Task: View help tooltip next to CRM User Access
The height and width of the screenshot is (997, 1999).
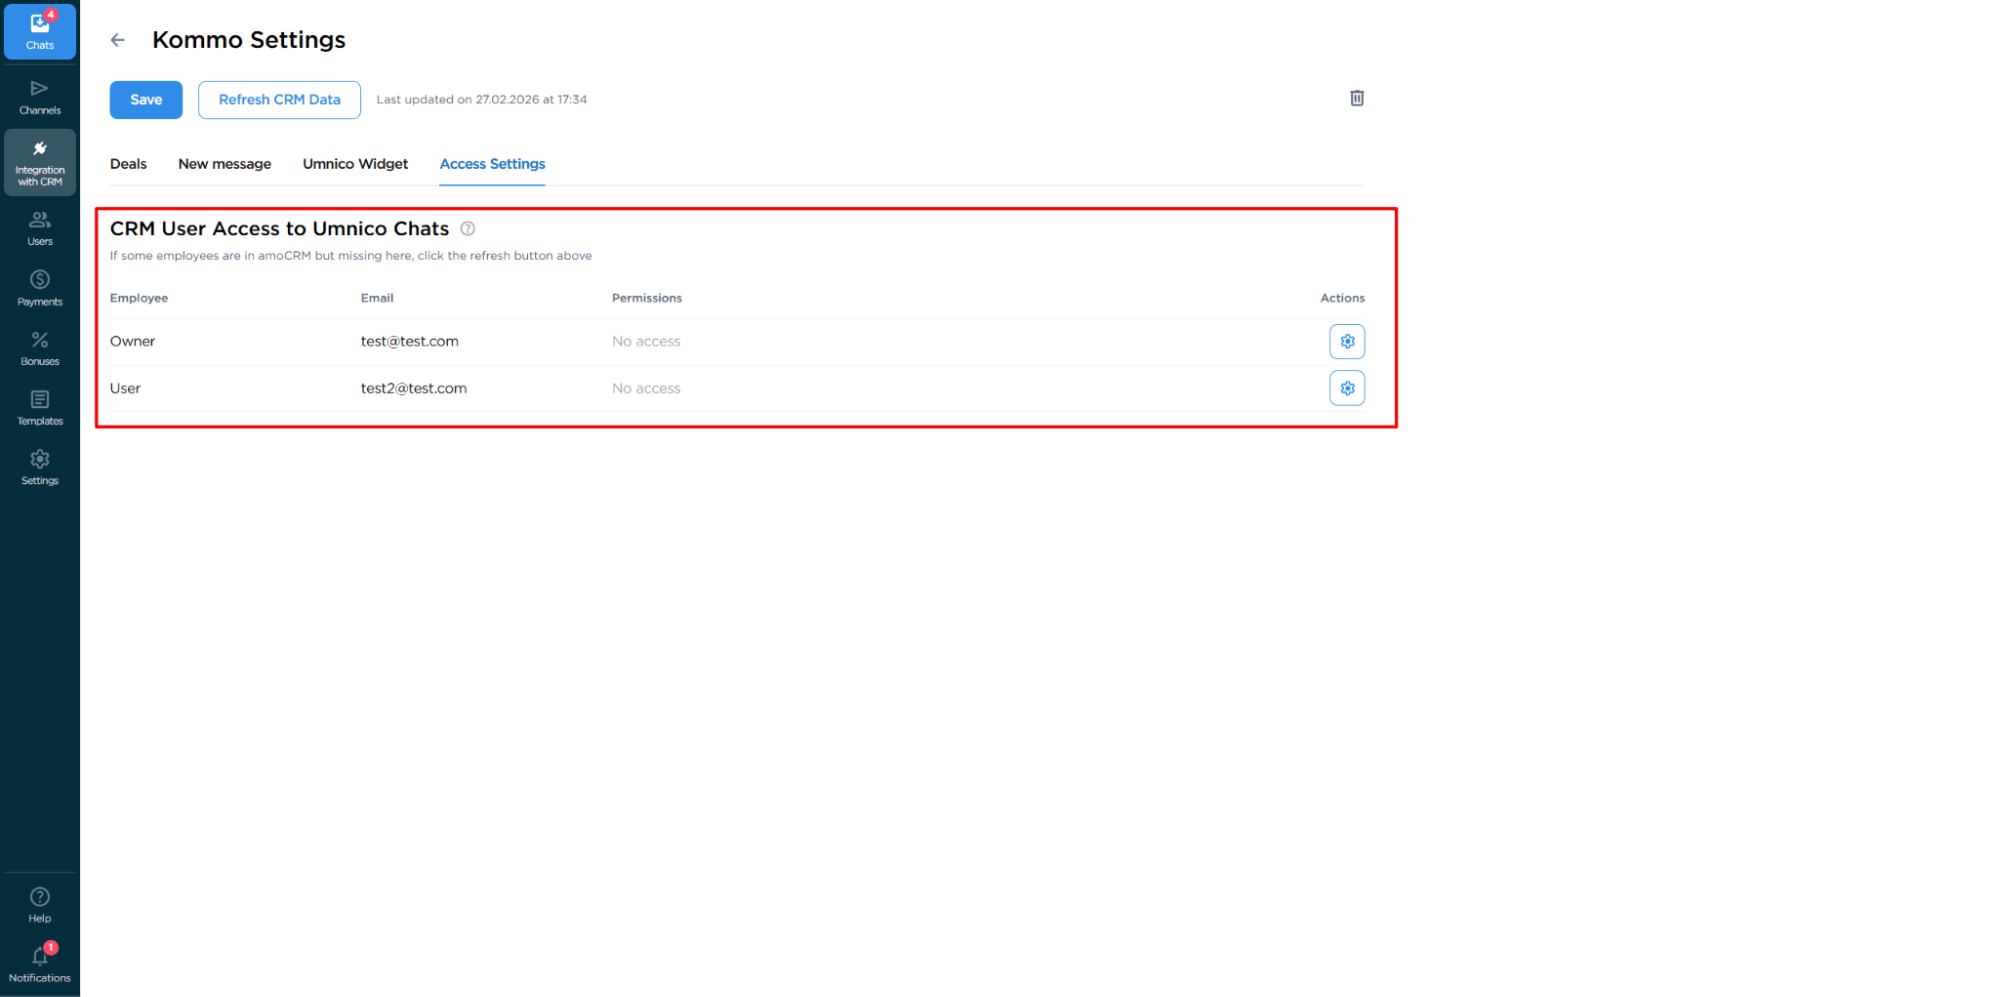Action: click(x=467, y=228)
